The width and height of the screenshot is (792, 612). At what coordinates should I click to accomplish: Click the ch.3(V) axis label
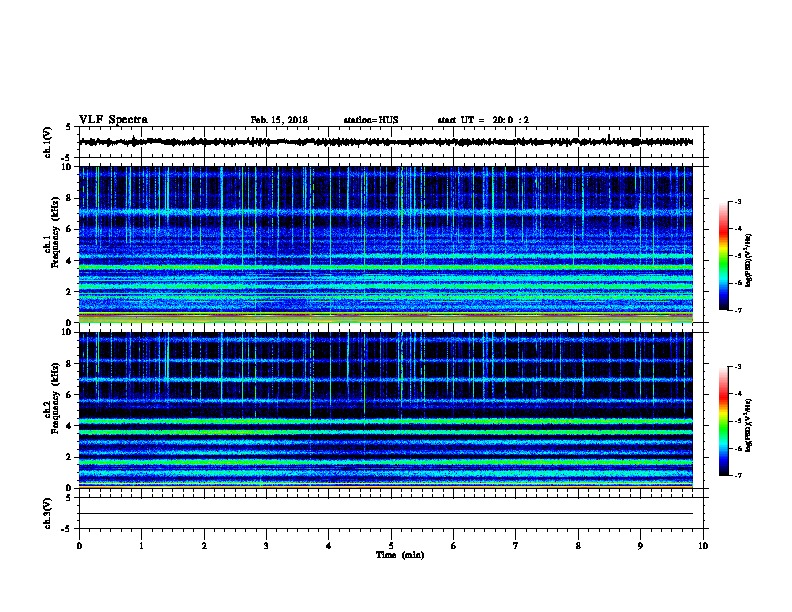click(x=48, y=513)
